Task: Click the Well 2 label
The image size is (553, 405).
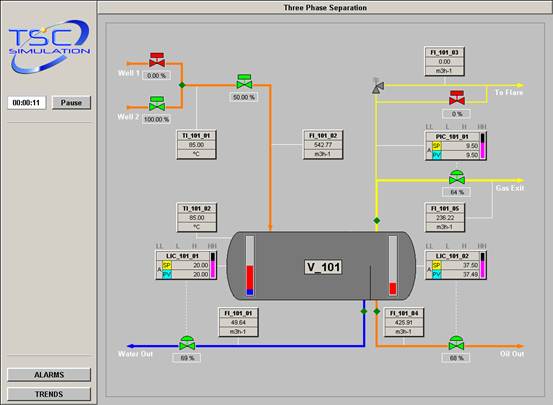Action: (x=128, y=117)
